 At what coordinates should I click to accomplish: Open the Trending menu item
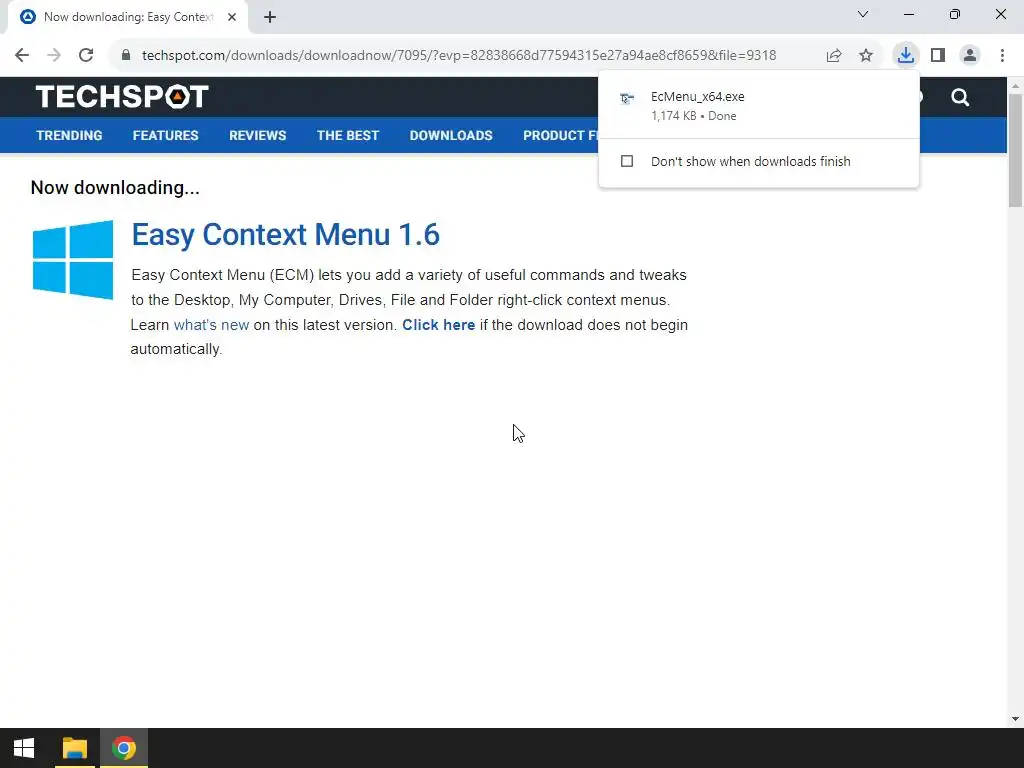point(69,135)
